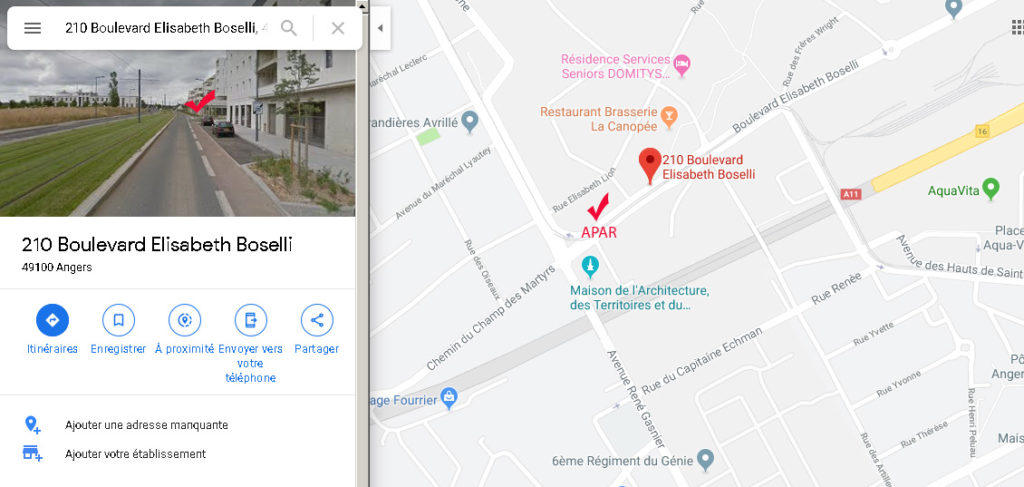The height and width of the screenshot is (487, 1024).
Task: Click the 6ème Régiment du Génie marker
Action: click(705, 459)
